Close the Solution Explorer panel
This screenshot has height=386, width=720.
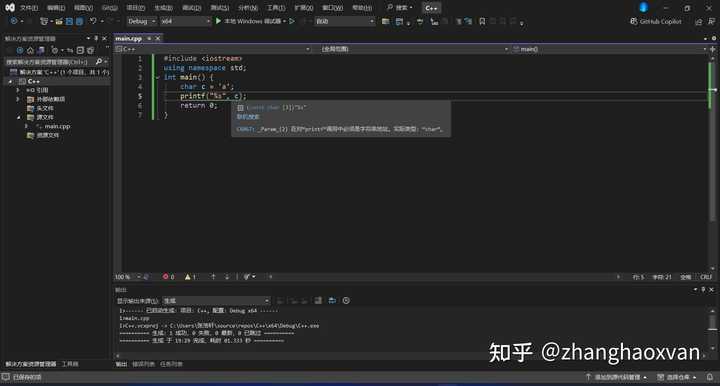tap(105, 38)
